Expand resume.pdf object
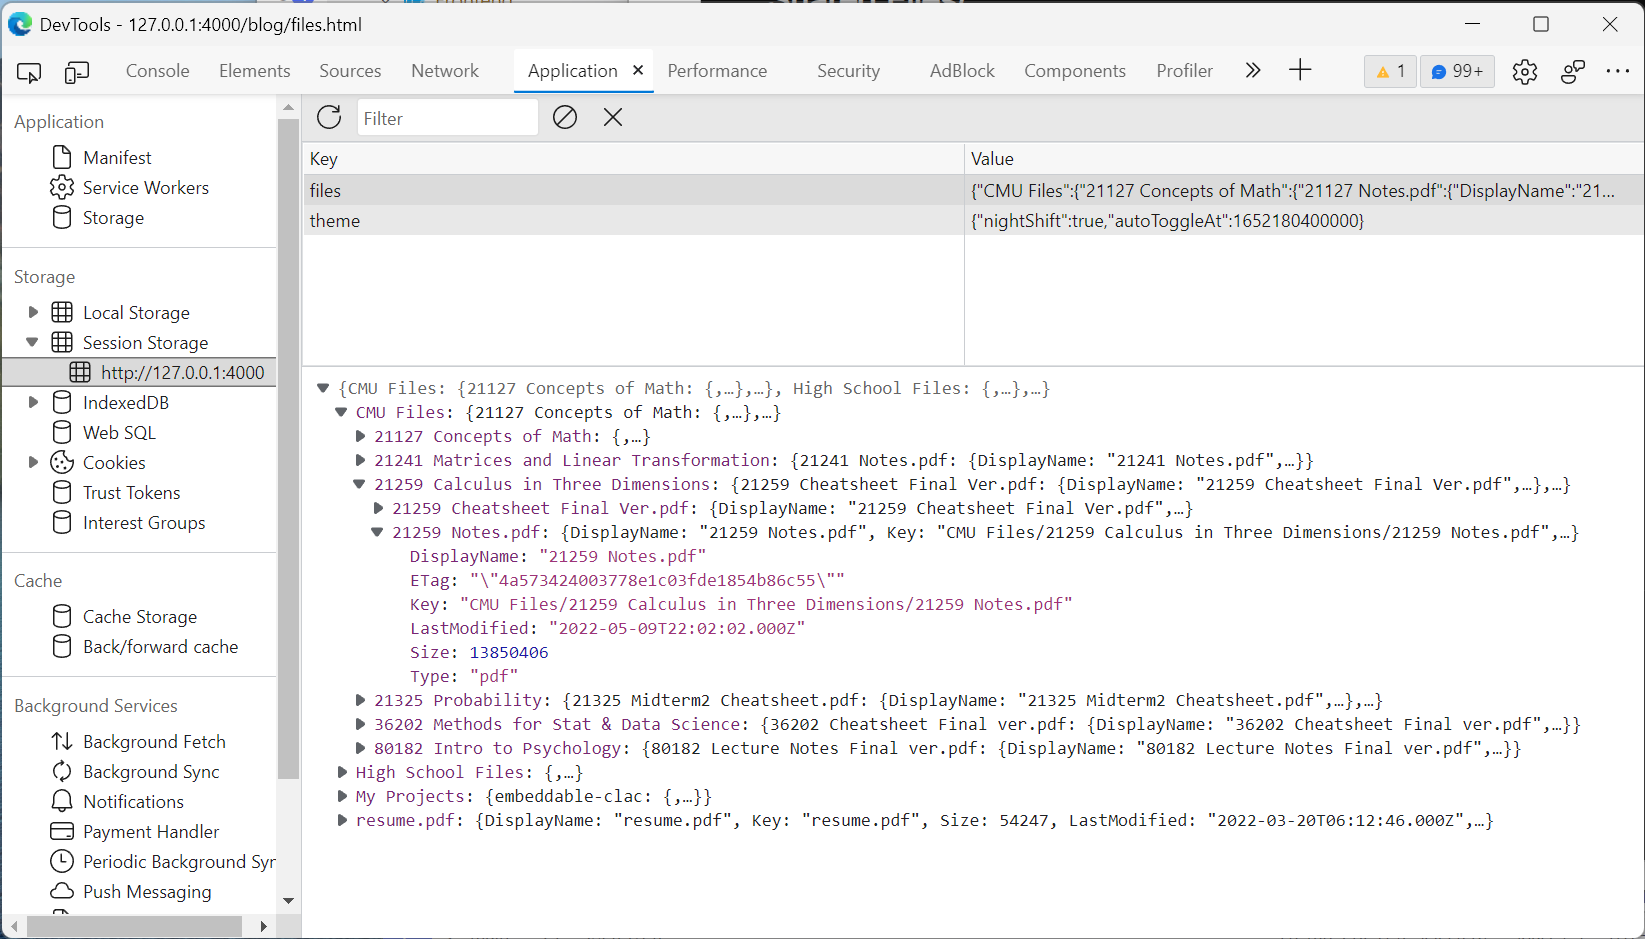Screen dimensions: 1645x939 [343, 820]
